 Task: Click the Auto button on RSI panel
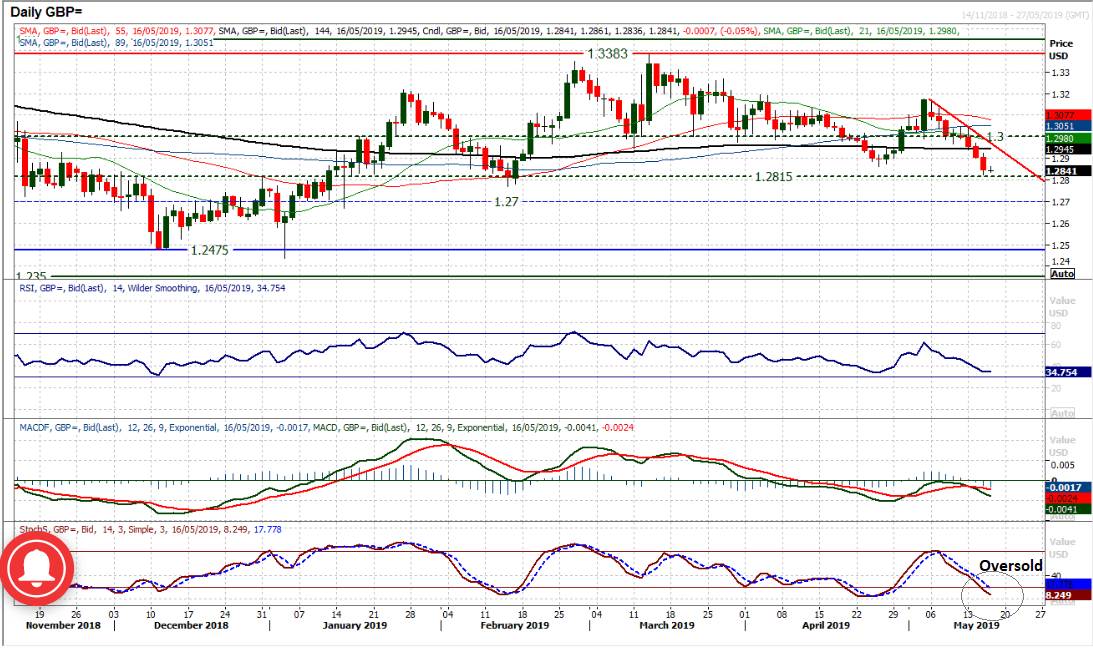coord(1062,412)
